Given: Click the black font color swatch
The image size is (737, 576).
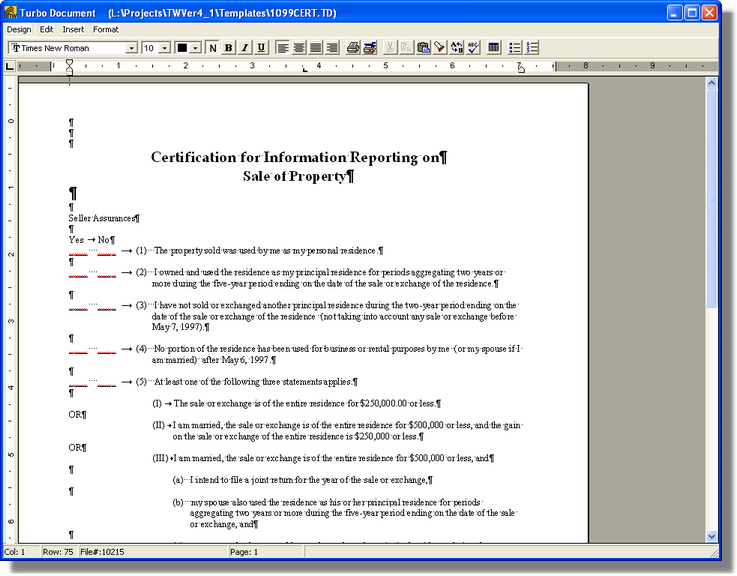Looking at the screenshot, I should pyautogui.click(x=182, y=48).
